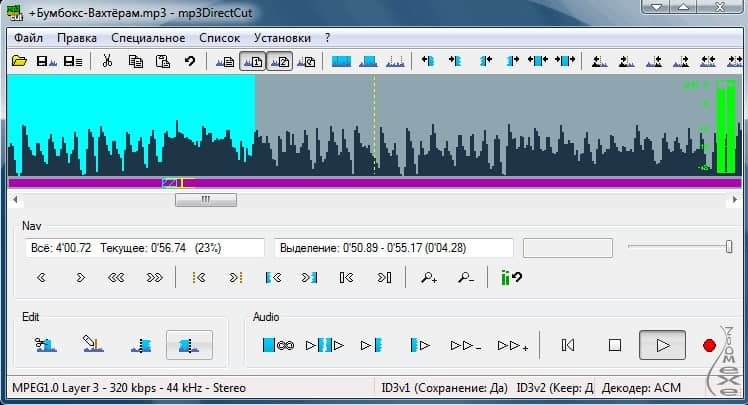
Task: Click the loop selection playback button
Action: coord(276,345)
